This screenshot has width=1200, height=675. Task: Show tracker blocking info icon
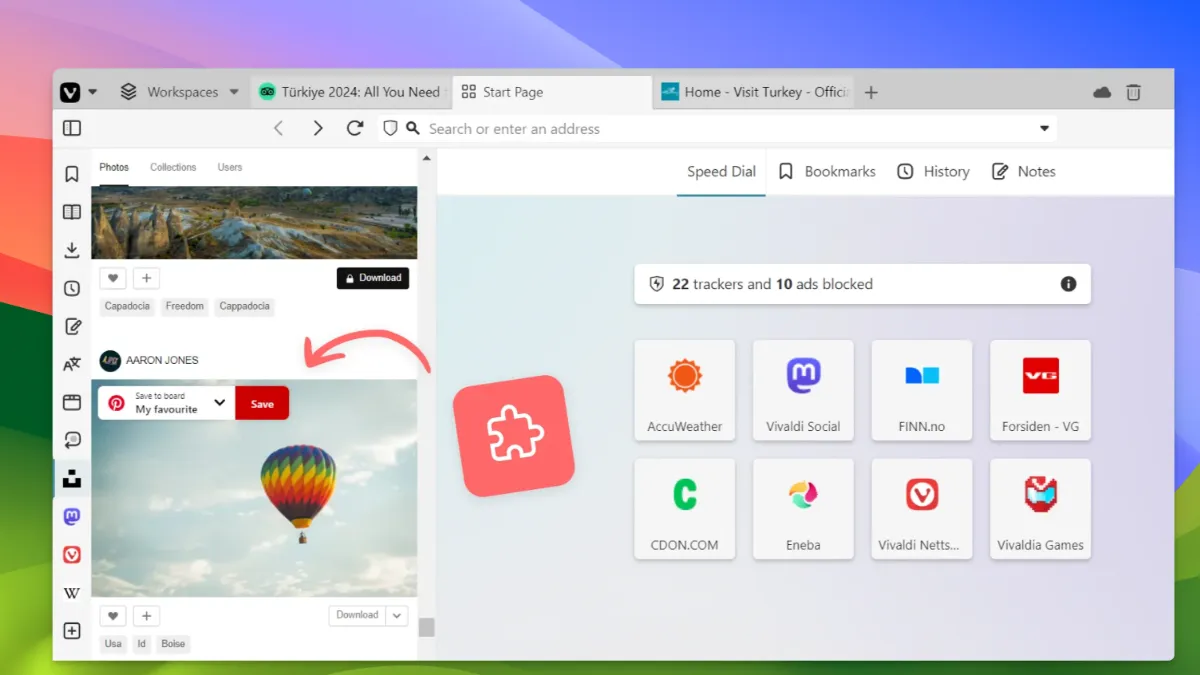coord(1068,284)
